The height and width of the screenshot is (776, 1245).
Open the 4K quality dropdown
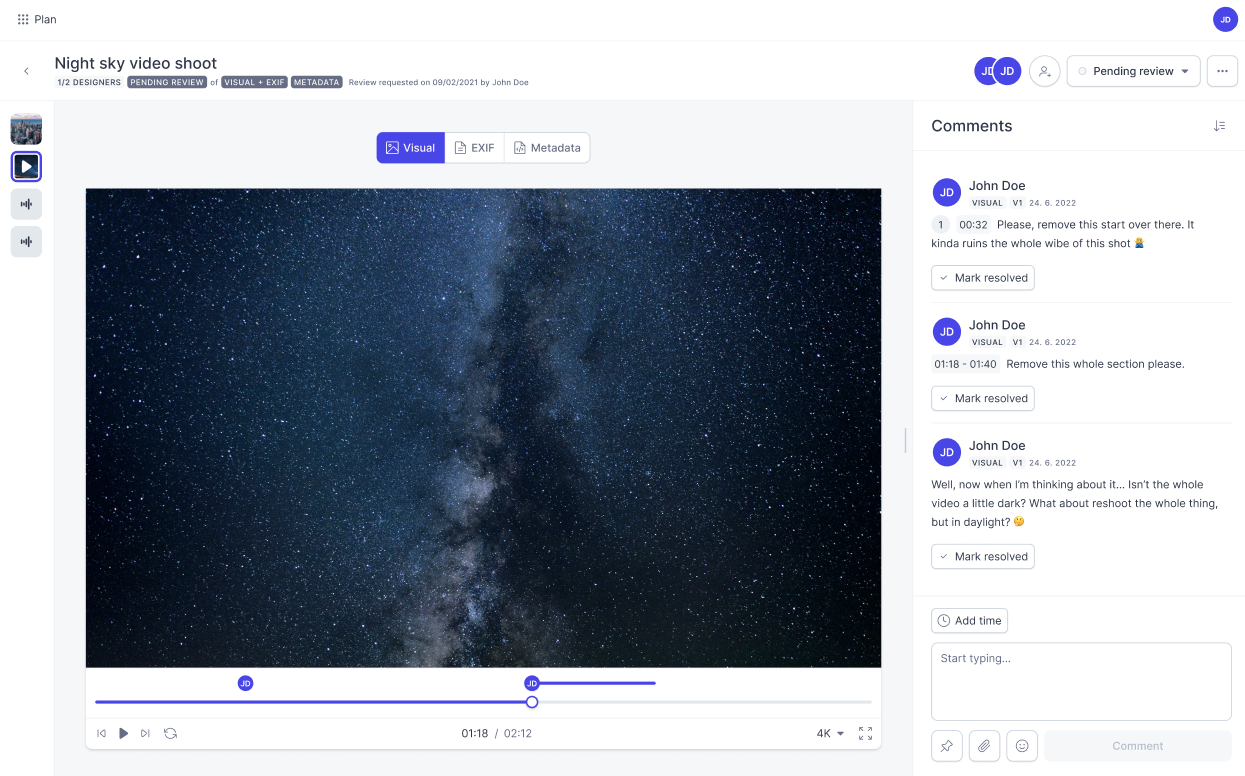830,733
